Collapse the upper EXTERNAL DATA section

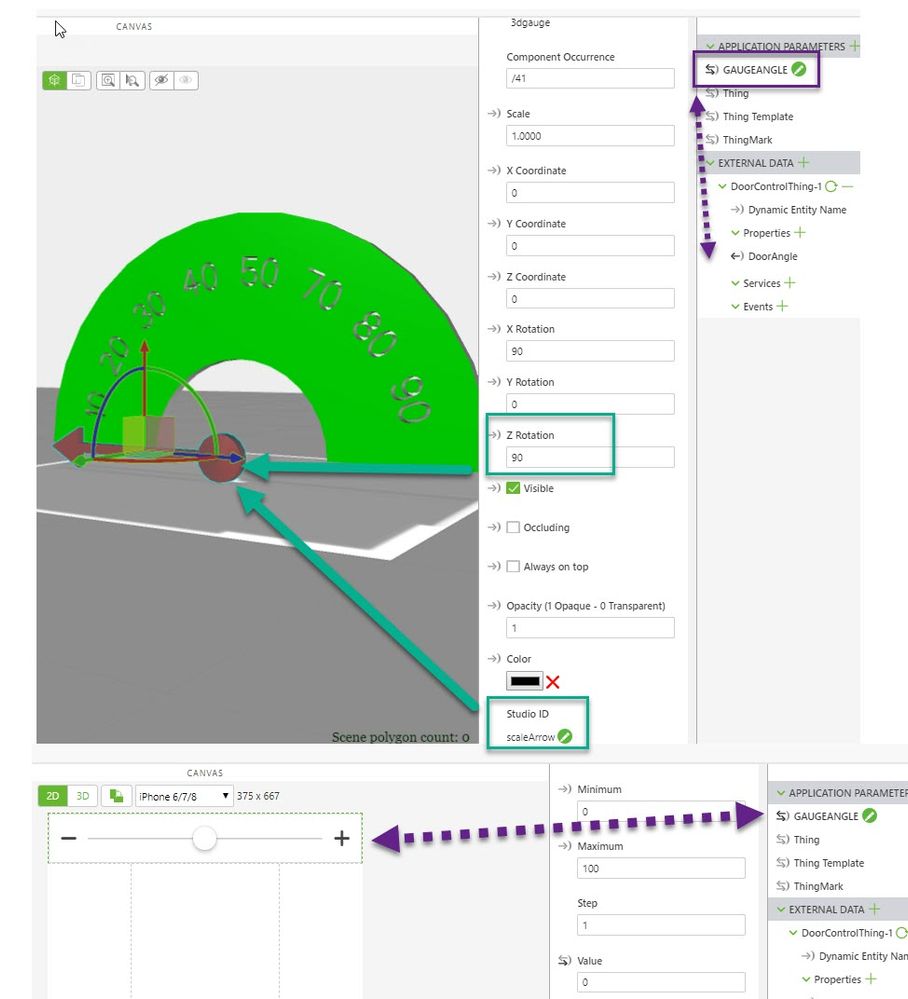click(x=710, y=162)
